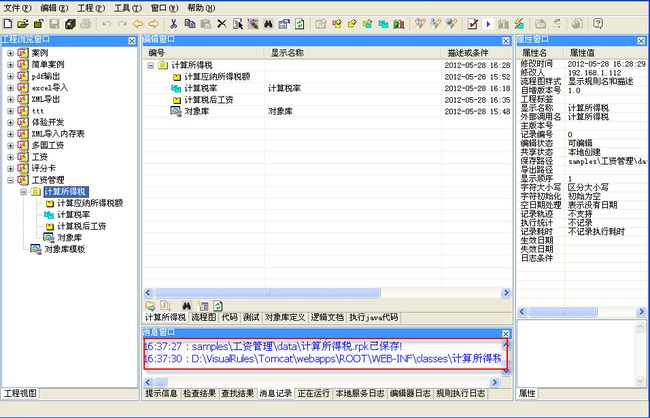Collapse 计算所得税 row in editor window

tap(150, 65)
